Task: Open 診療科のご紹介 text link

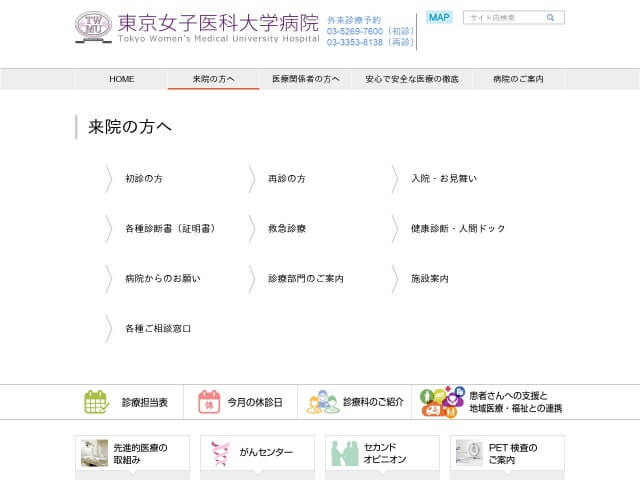Action: pos(373,402)
